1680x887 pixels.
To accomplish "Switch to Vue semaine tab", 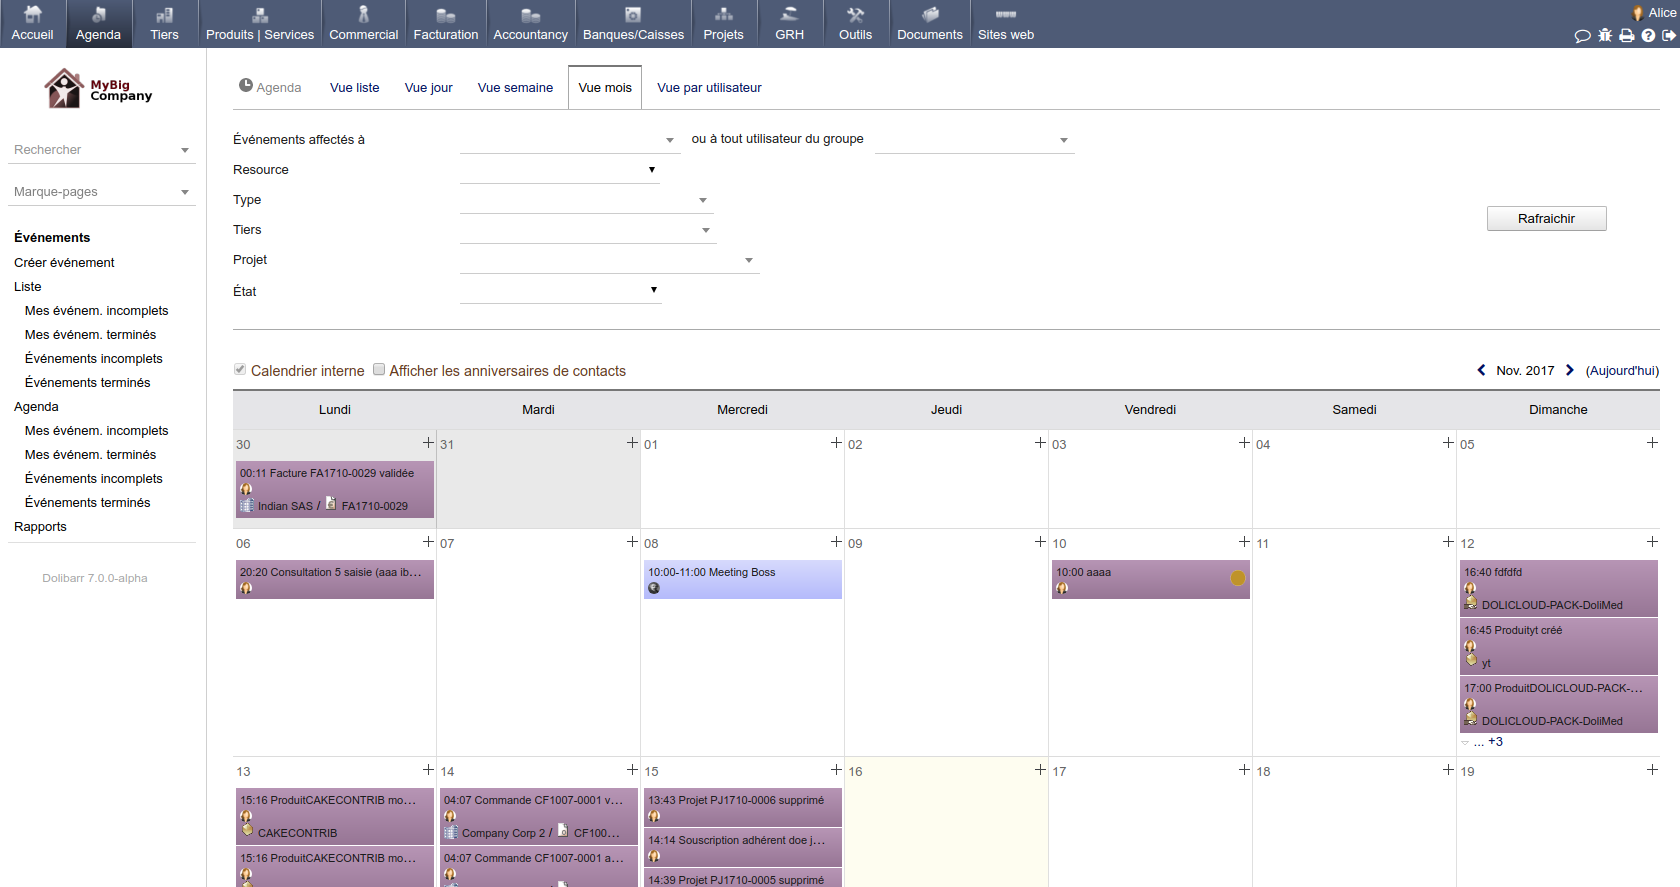I will (515, 88).
